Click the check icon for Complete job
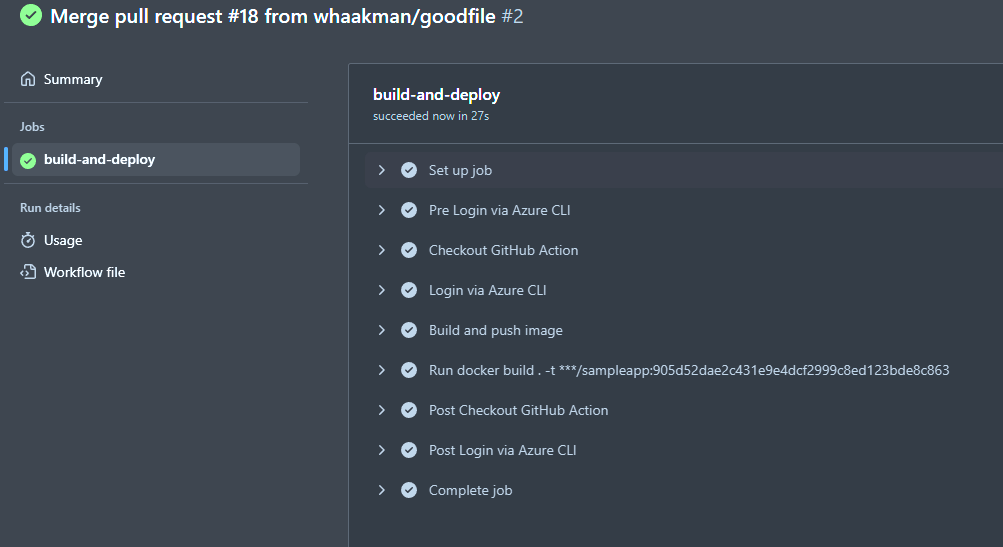The width and height of the screenshot is (1003, 547). (409, 490)
